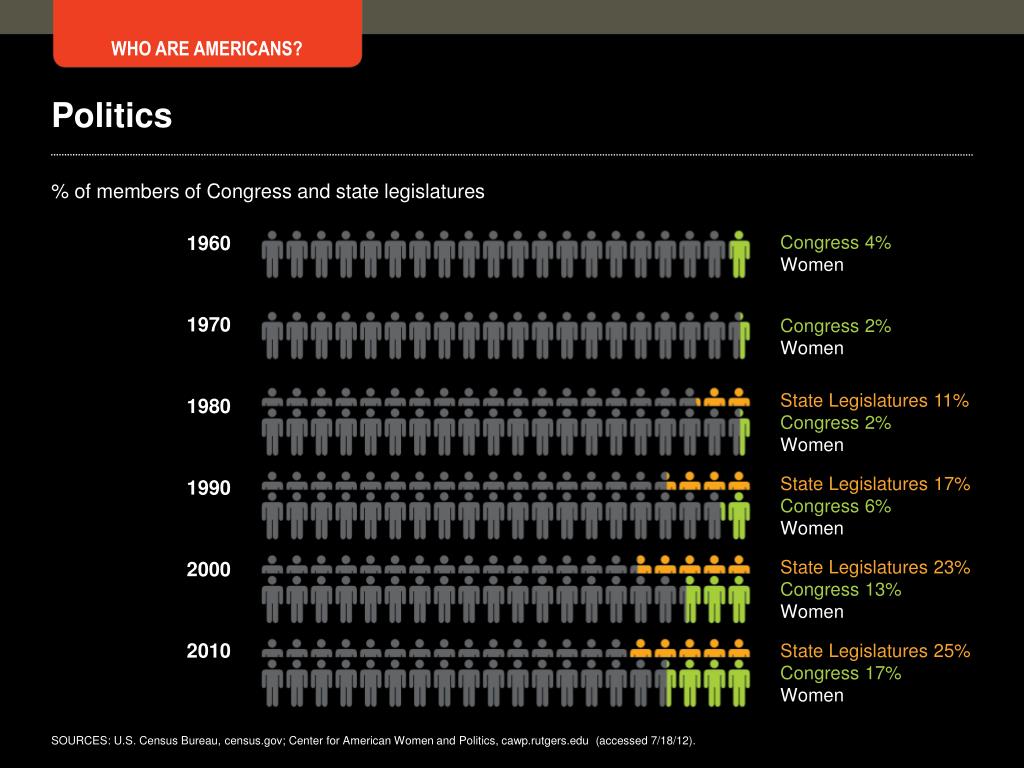Select the rightmost orange bust in 1980 row

coord(739,397)
